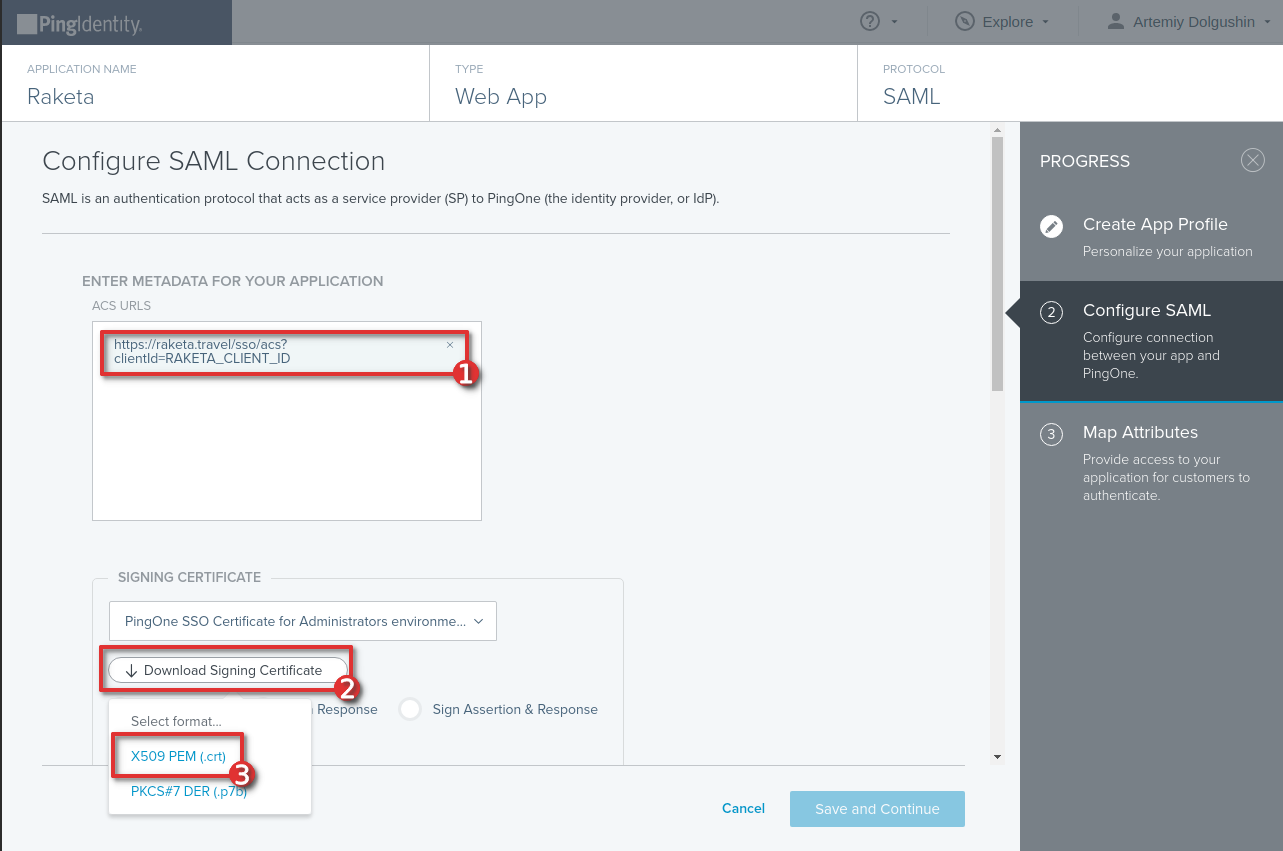Click the scrollbar down arrow
The image size is (1283, 851).
[997, 757]
